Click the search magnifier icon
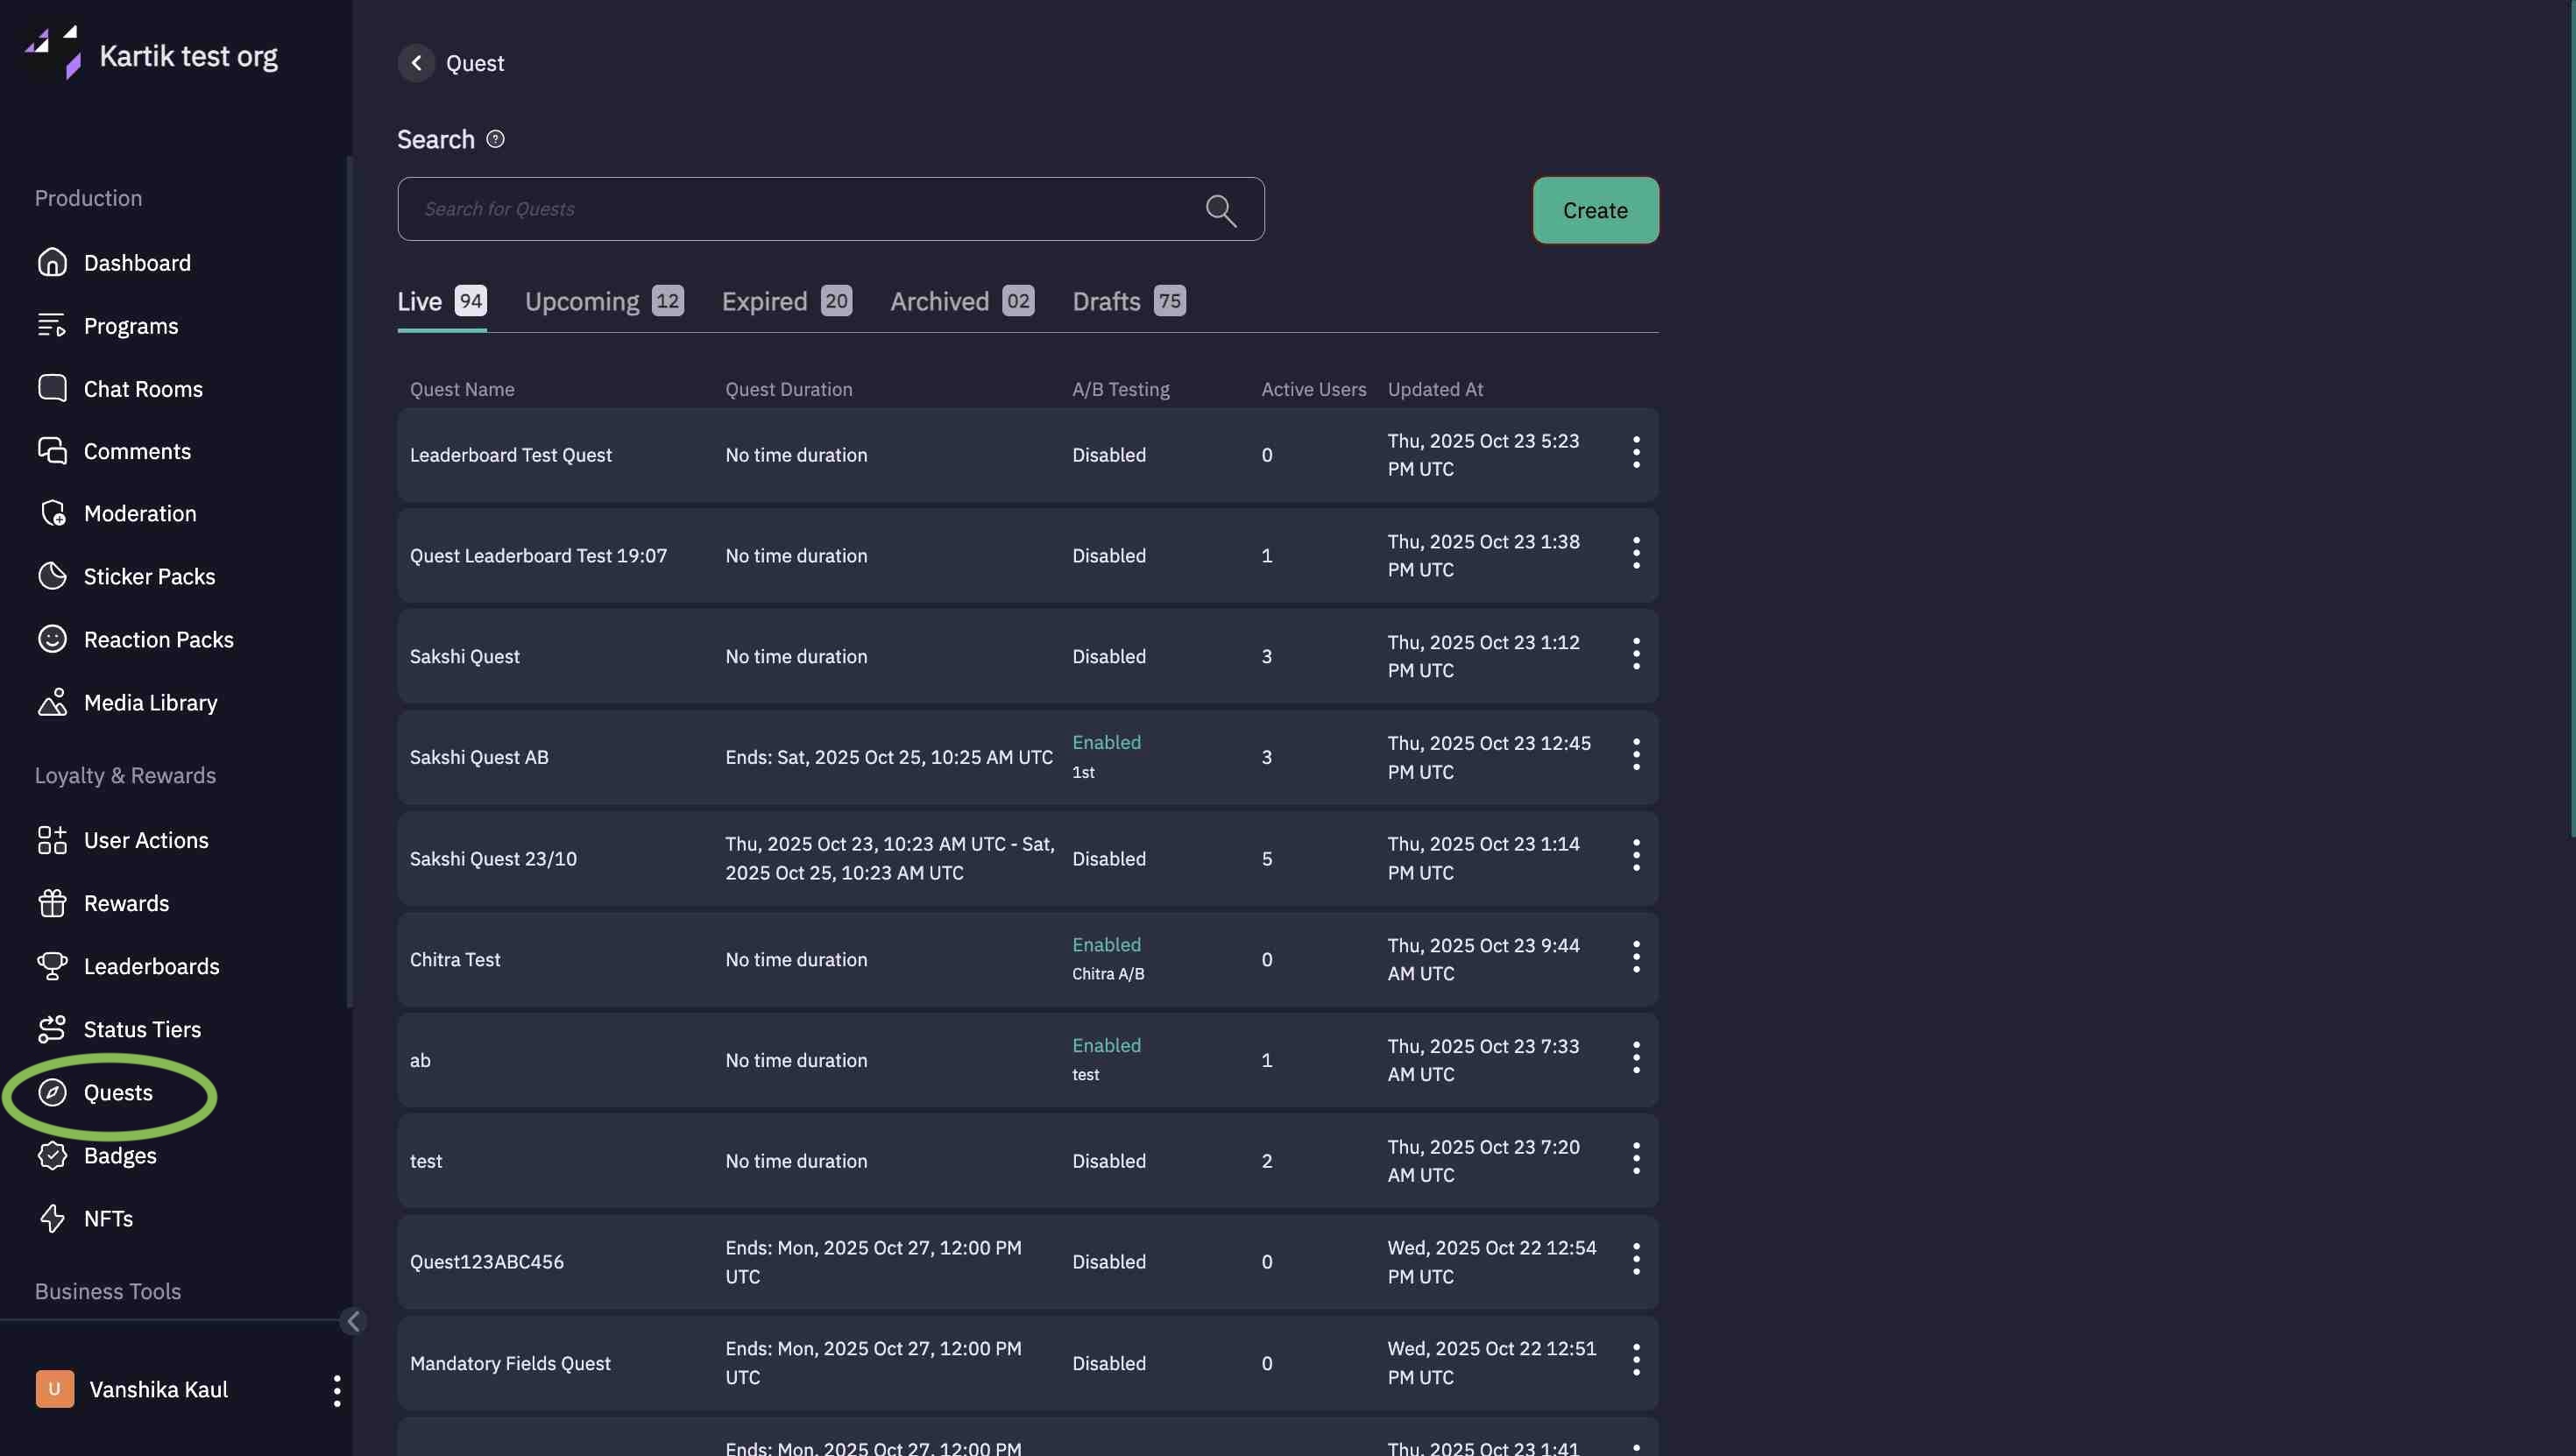Viewport: 2576px width, 1456px height. click(x=1220, y=210)
